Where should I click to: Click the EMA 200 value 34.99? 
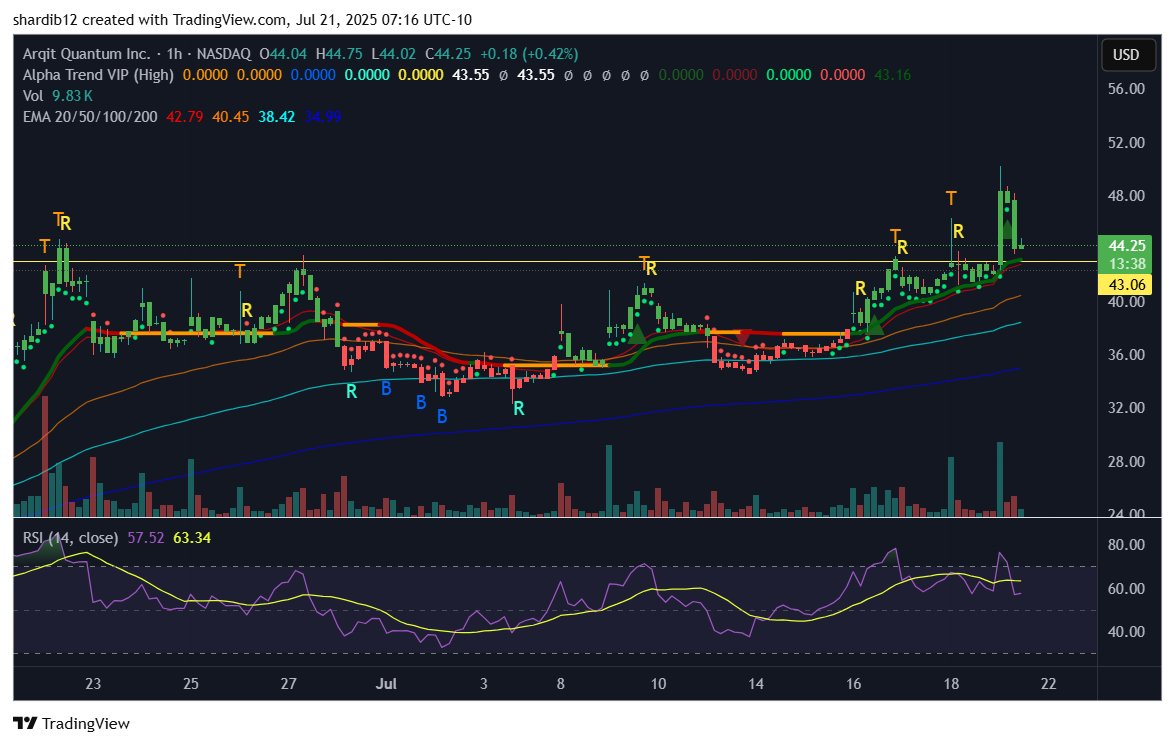point(323,117)
